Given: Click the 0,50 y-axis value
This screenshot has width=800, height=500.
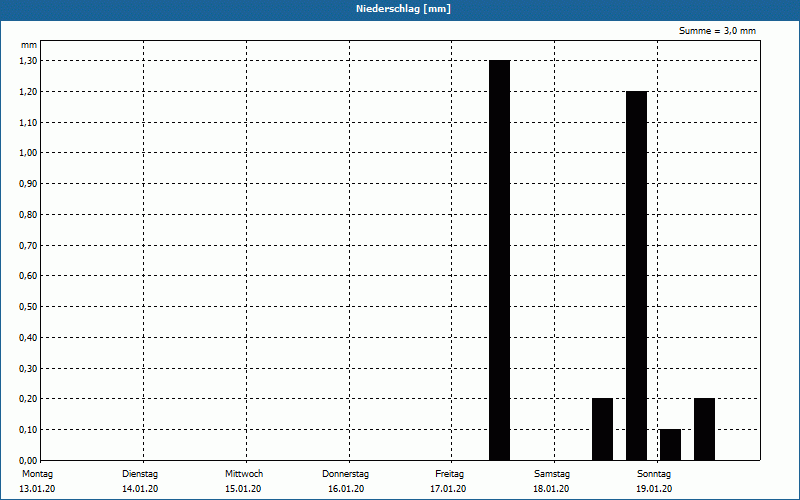Looking at the screenshot, I should coord(28,307).
